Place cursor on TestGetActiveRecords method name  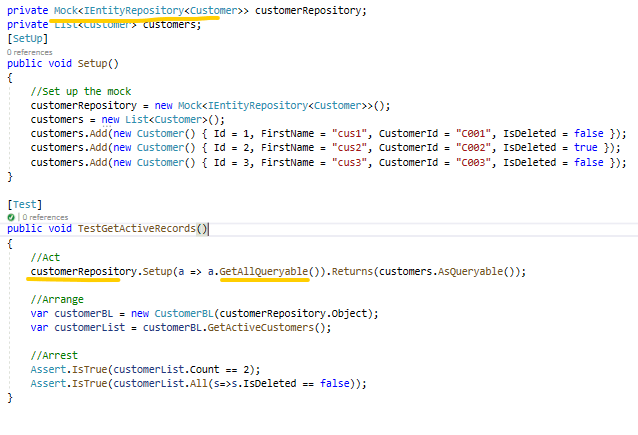137,228
